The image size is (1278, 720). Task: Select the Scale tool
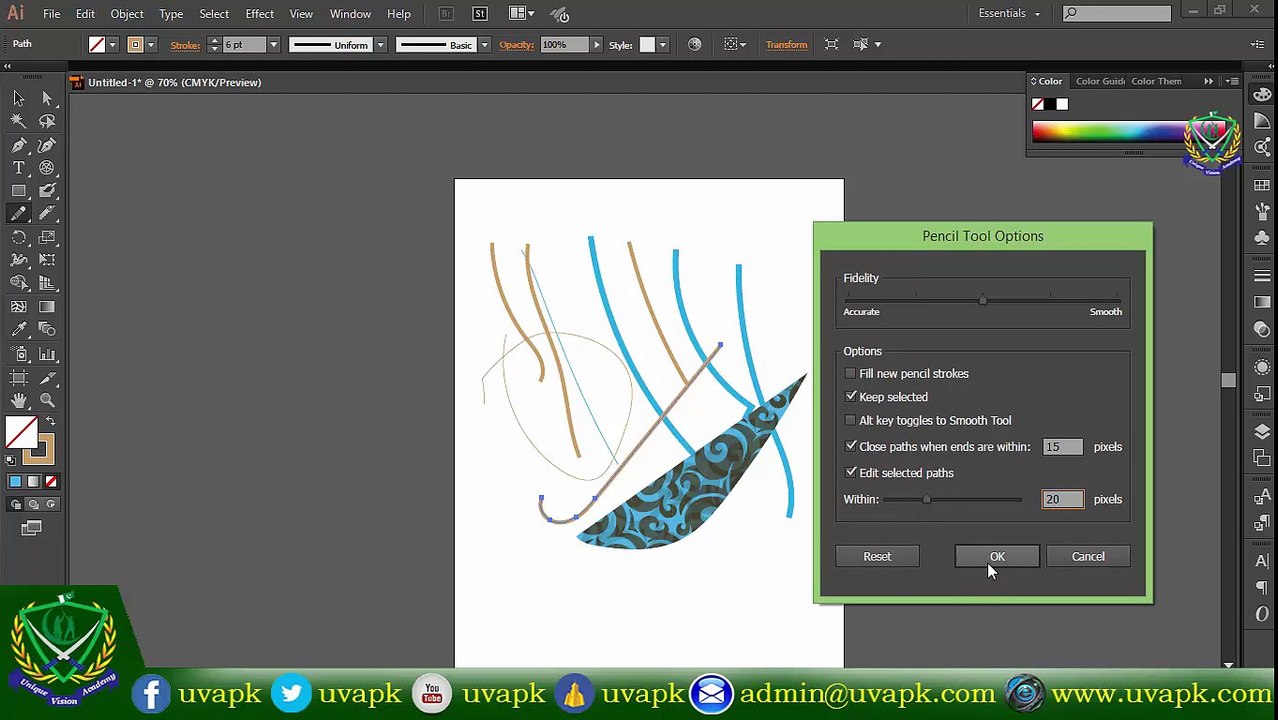[x=47, y=237]
